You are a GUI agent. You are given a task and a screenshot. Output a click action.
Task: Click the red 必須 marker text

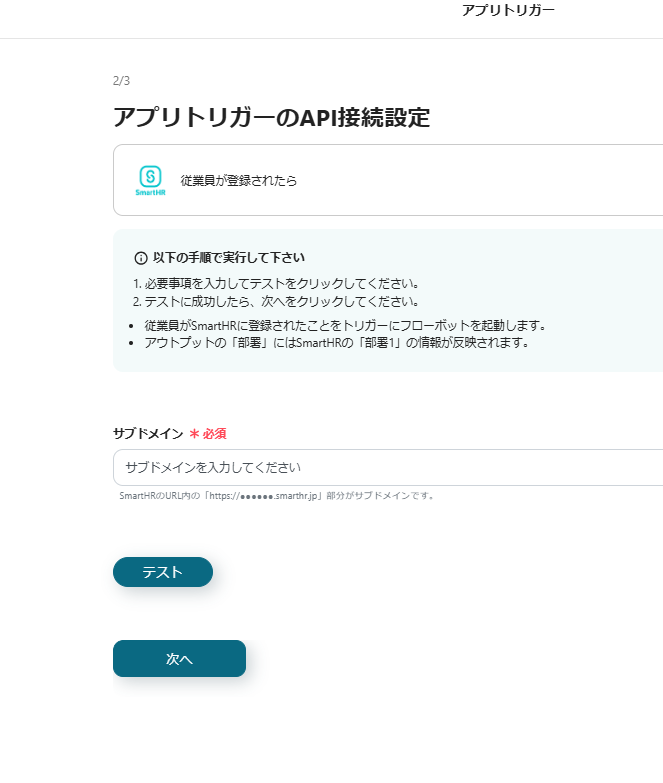(x=215, y=434)
